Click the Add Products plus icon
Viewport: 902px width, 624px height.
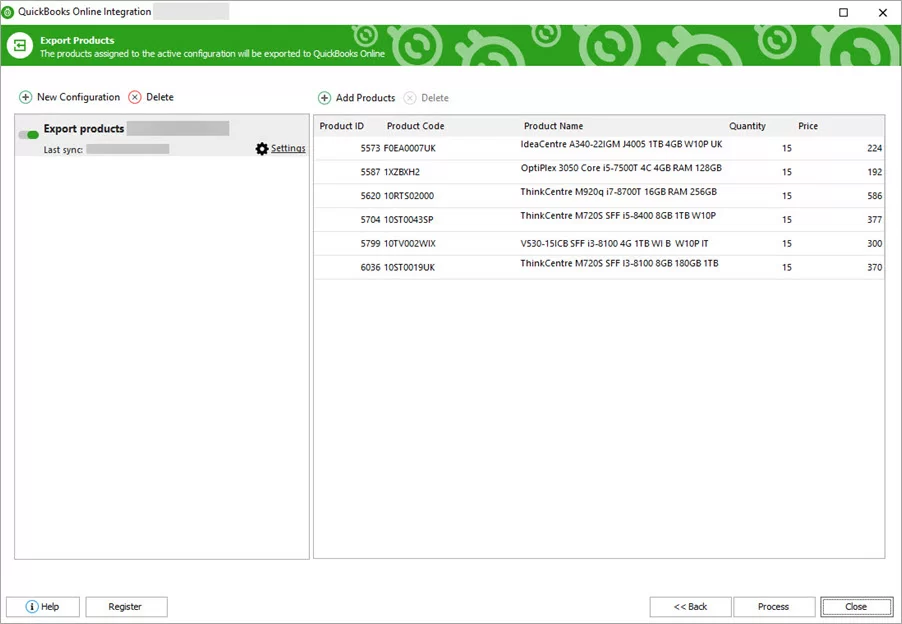tap(324, 98)
